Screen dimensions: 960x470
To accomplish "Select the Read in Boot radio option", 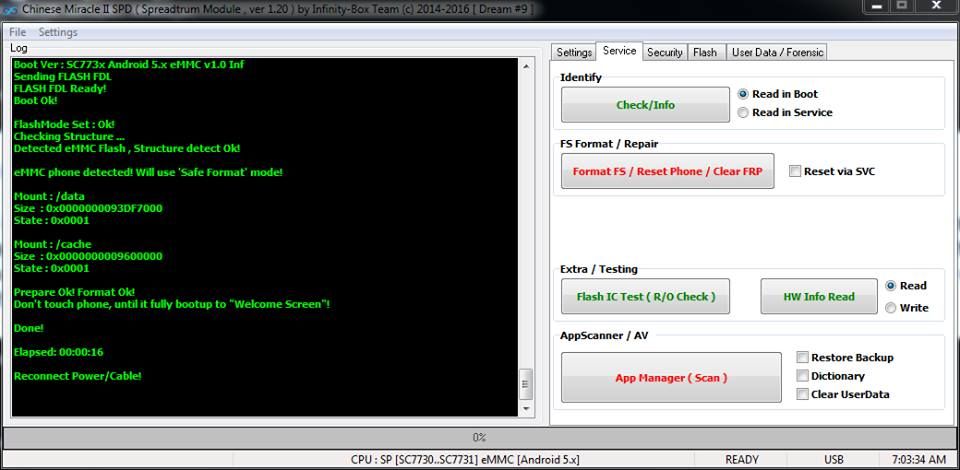I will click(x=743, y=94).
